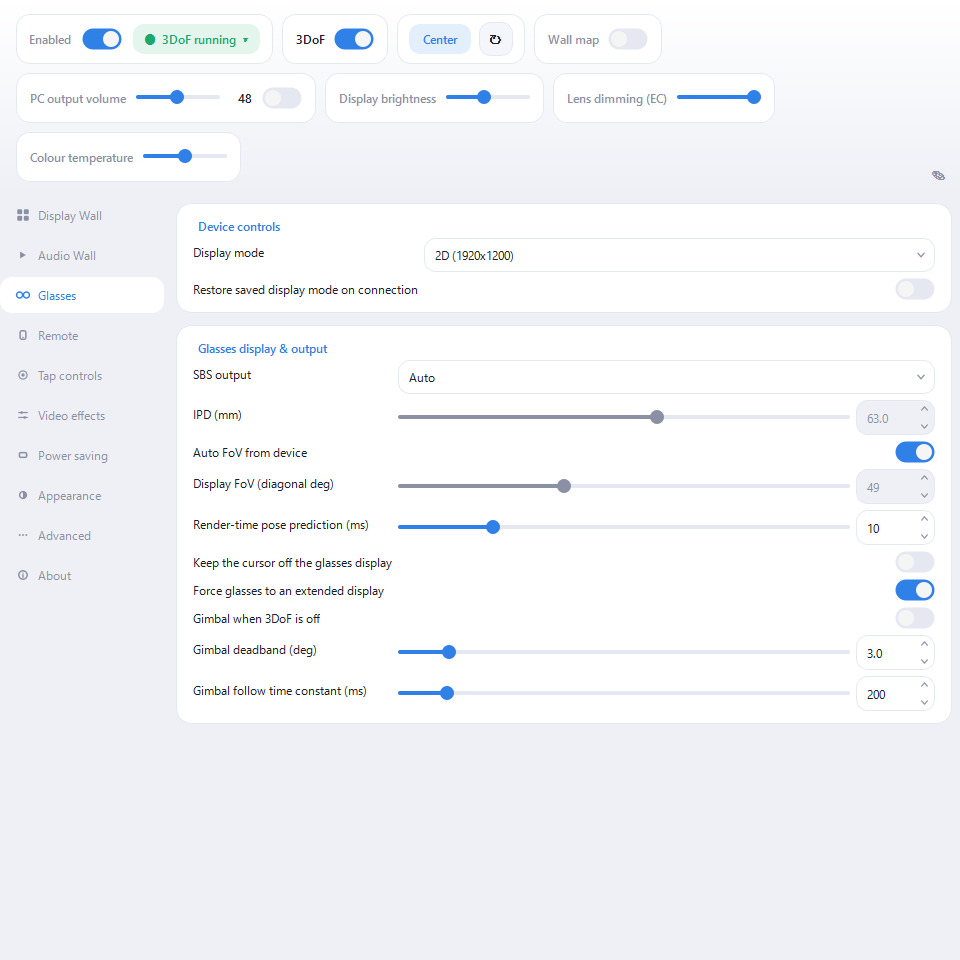Turn off the 3DoF switch

point(354,39)
